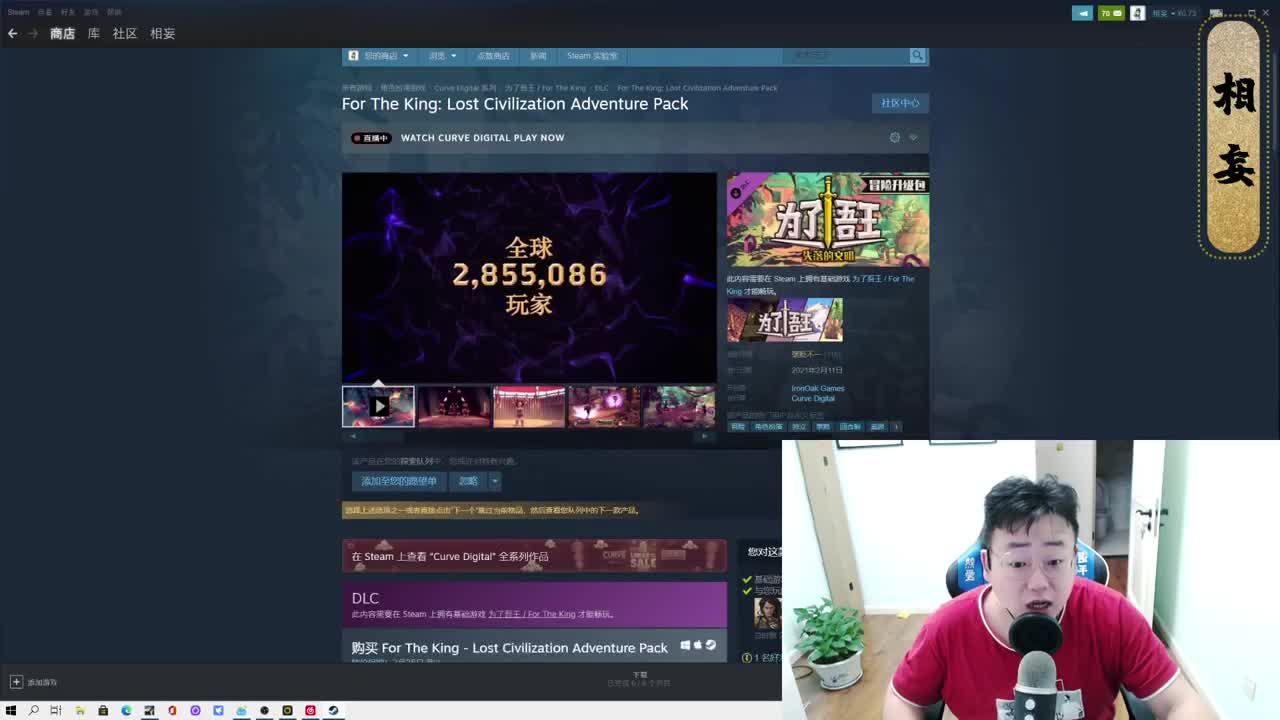Select the fifth screenshot thumbnail
1280x720 pixels.
click(679, 407)
